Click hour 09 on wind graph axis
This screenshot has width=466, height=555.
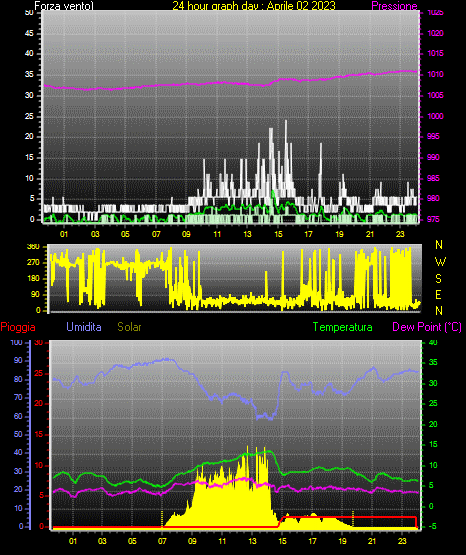186,234
